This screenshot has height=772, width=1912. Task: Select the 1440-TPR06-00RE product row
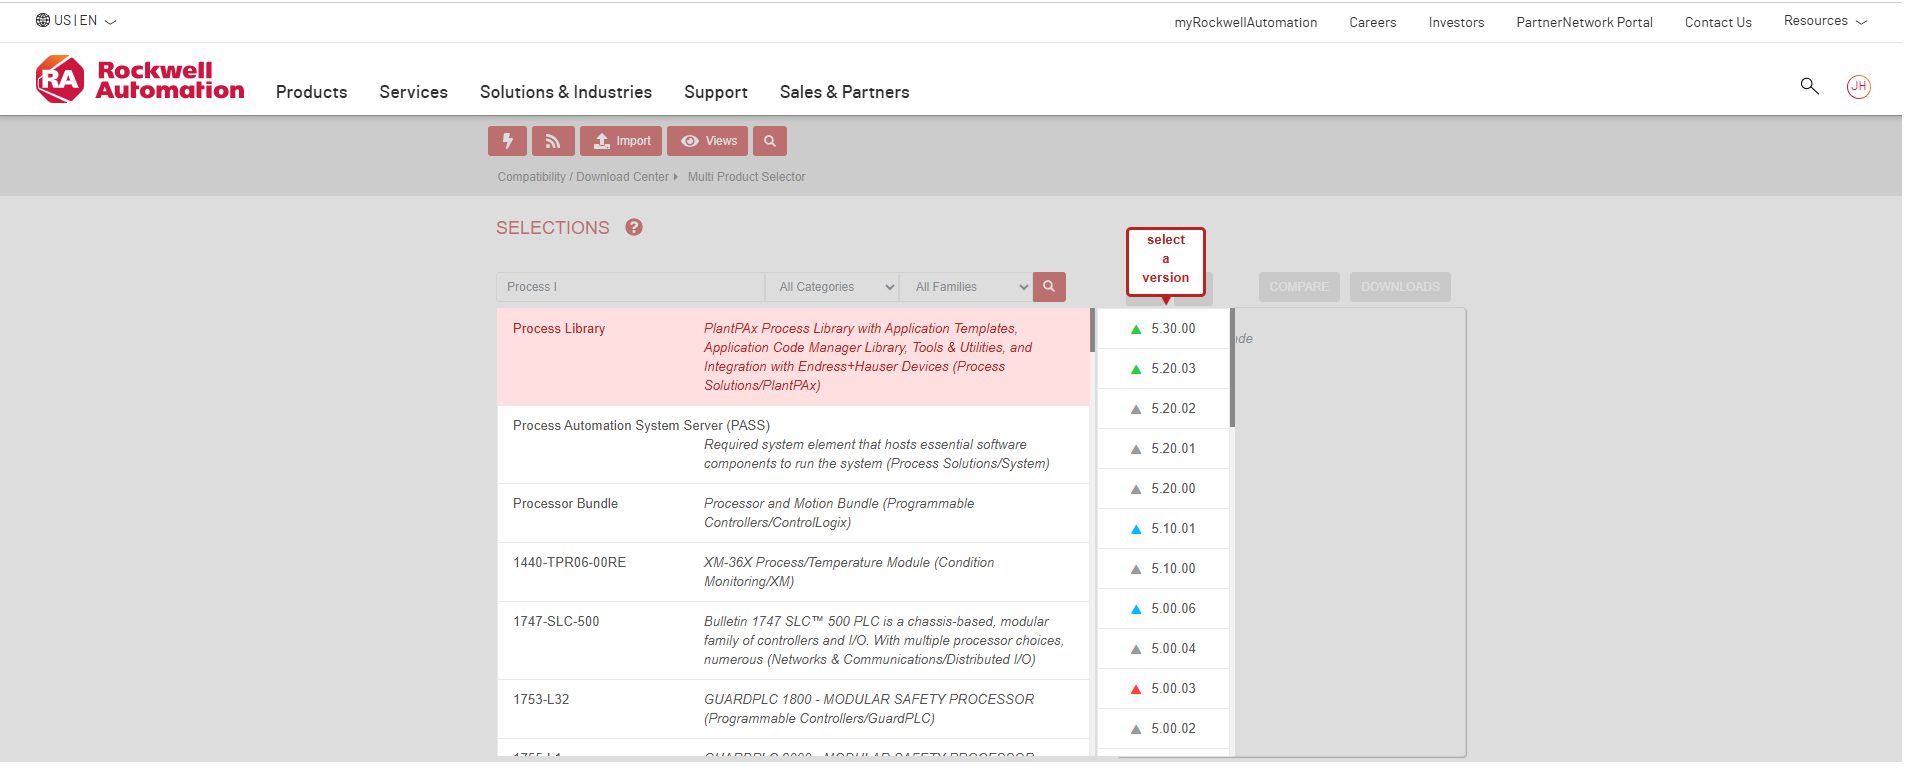click(793, 572)
